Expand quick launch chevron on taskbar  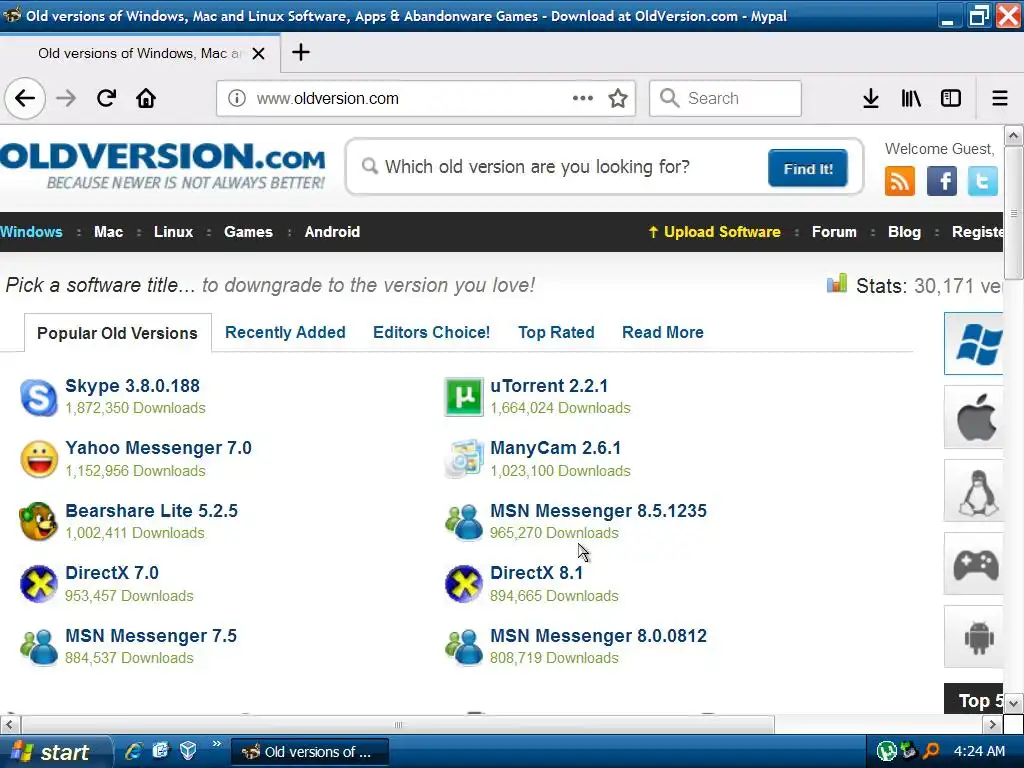click(x=216, y=744)
